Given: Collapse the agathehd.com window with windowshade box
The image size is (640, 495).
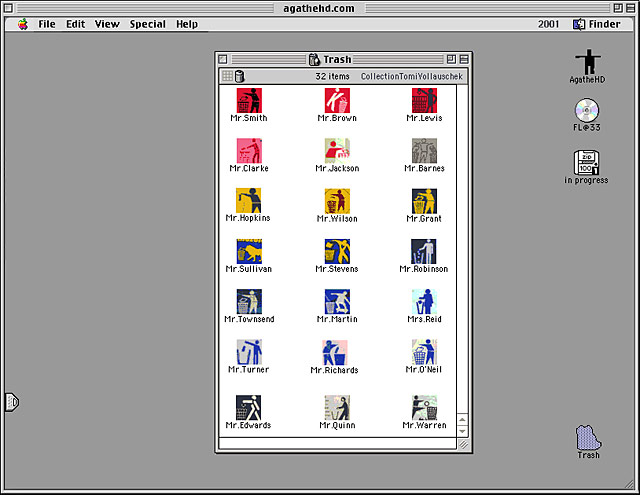Looking at the screenshot, I should coord(630,8).
